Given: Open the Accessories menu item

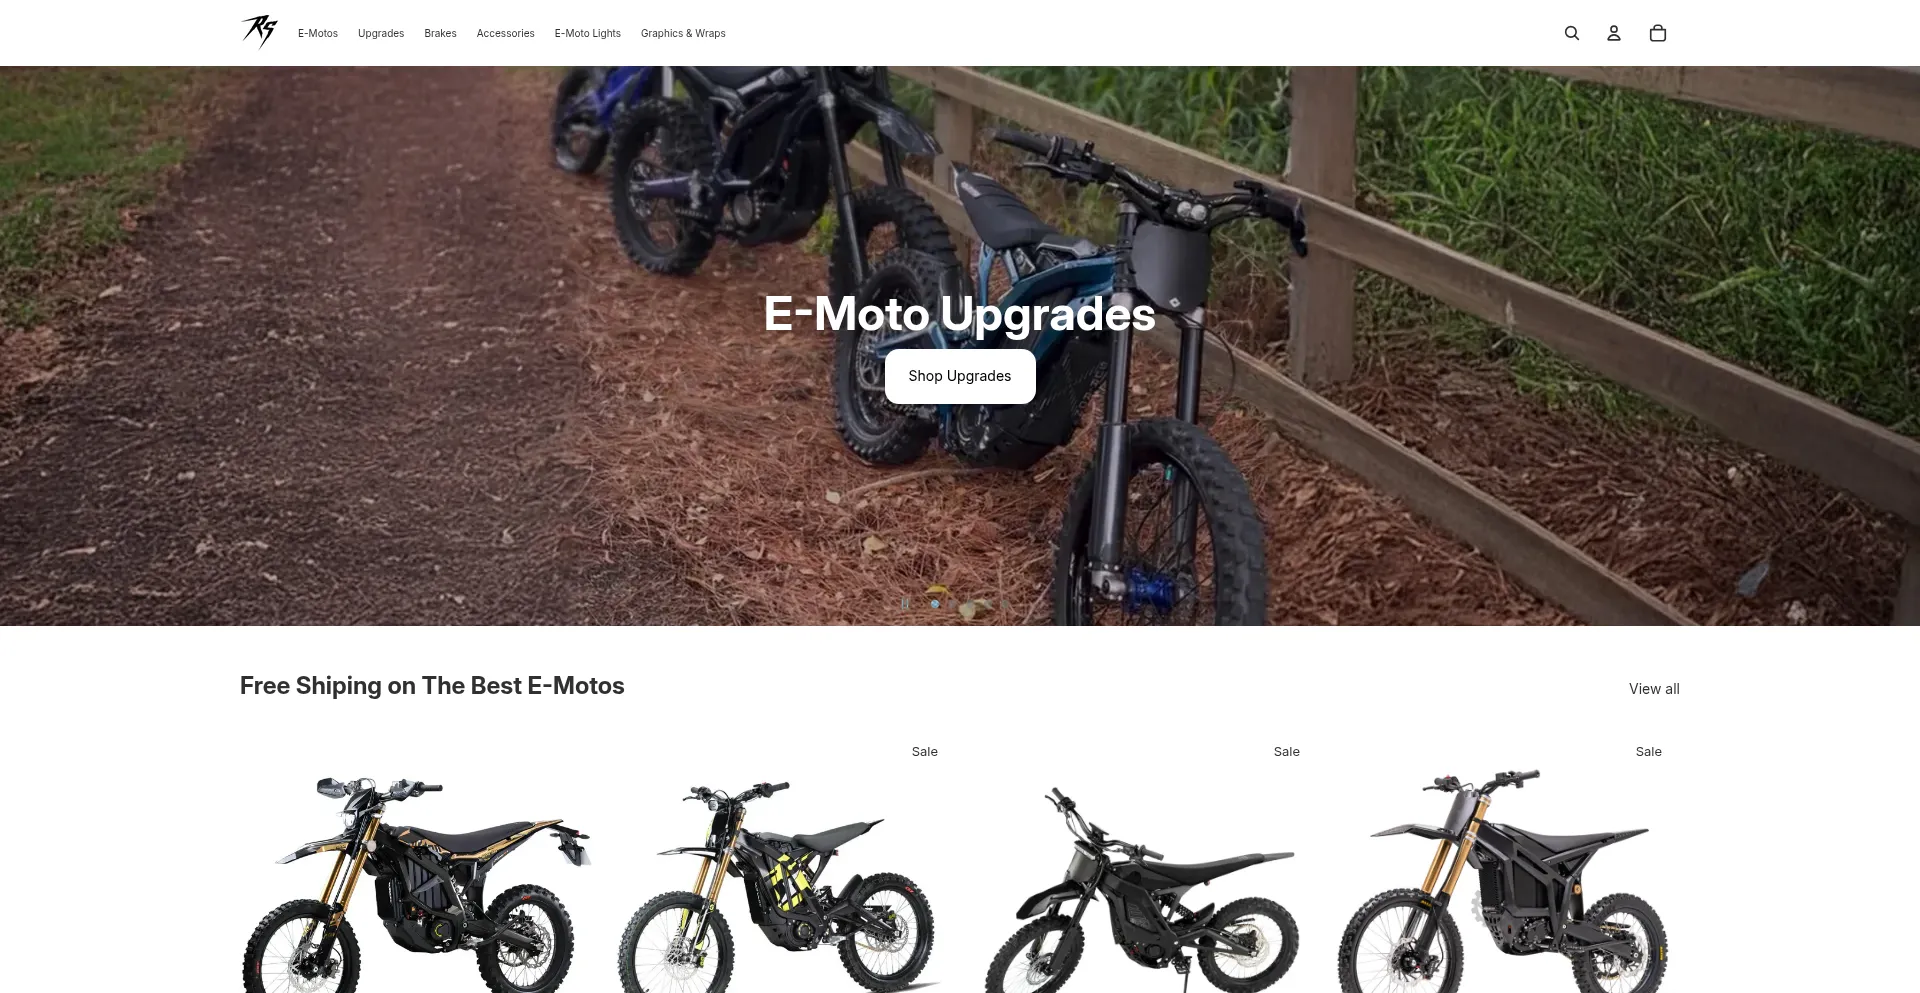Looking at the screenshot, I should coord(505,33).
